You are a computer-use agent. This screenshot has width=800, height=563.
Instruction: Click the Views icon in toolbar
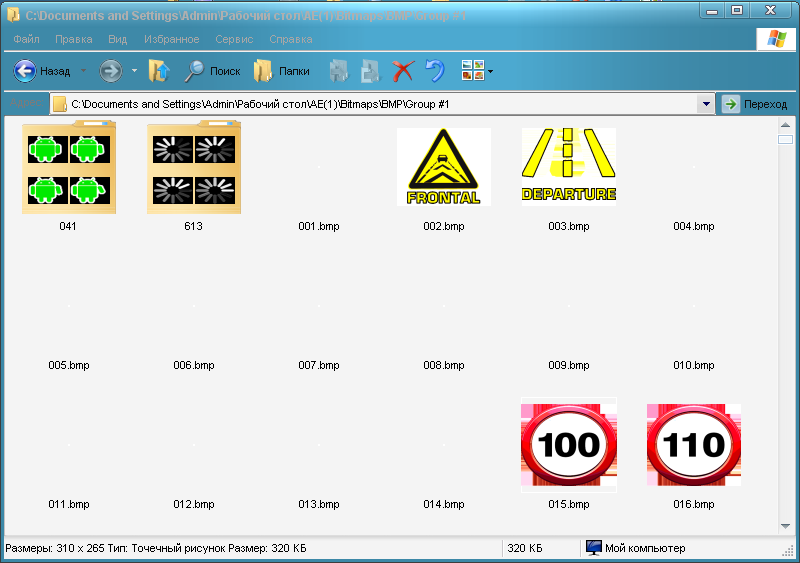point(472,71)
